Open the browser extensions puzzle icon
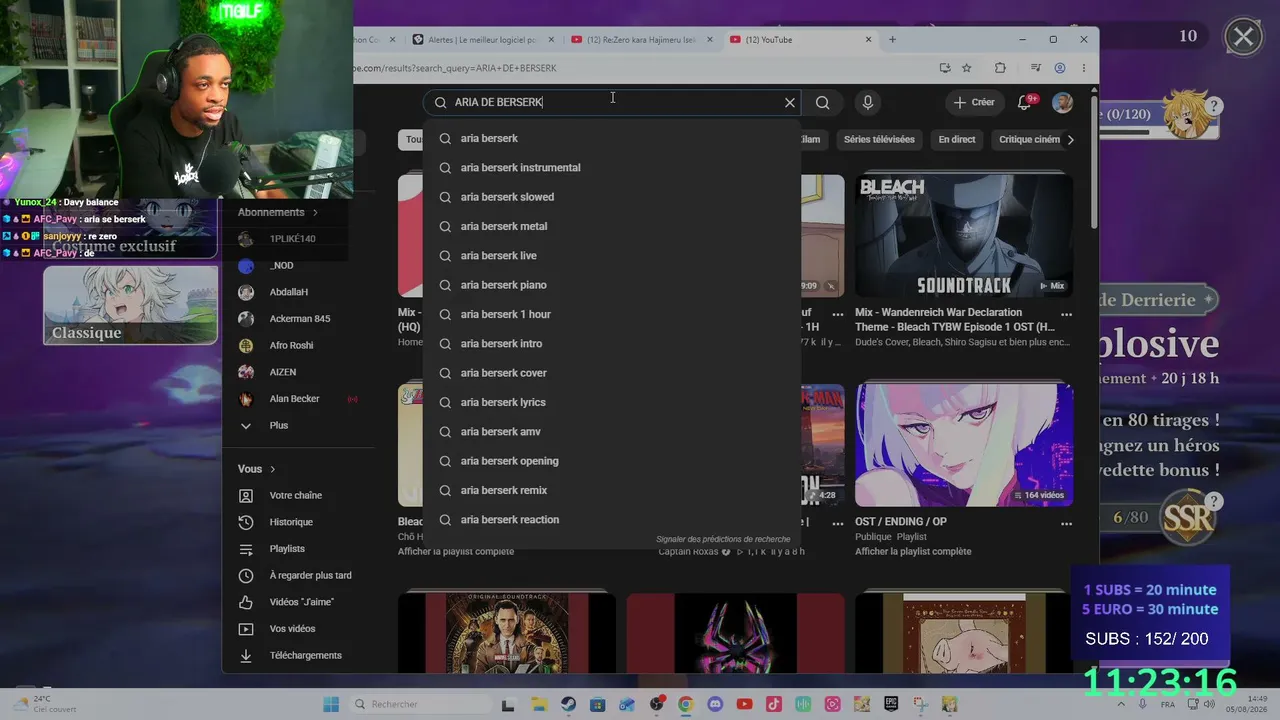 click(1000, 68)
